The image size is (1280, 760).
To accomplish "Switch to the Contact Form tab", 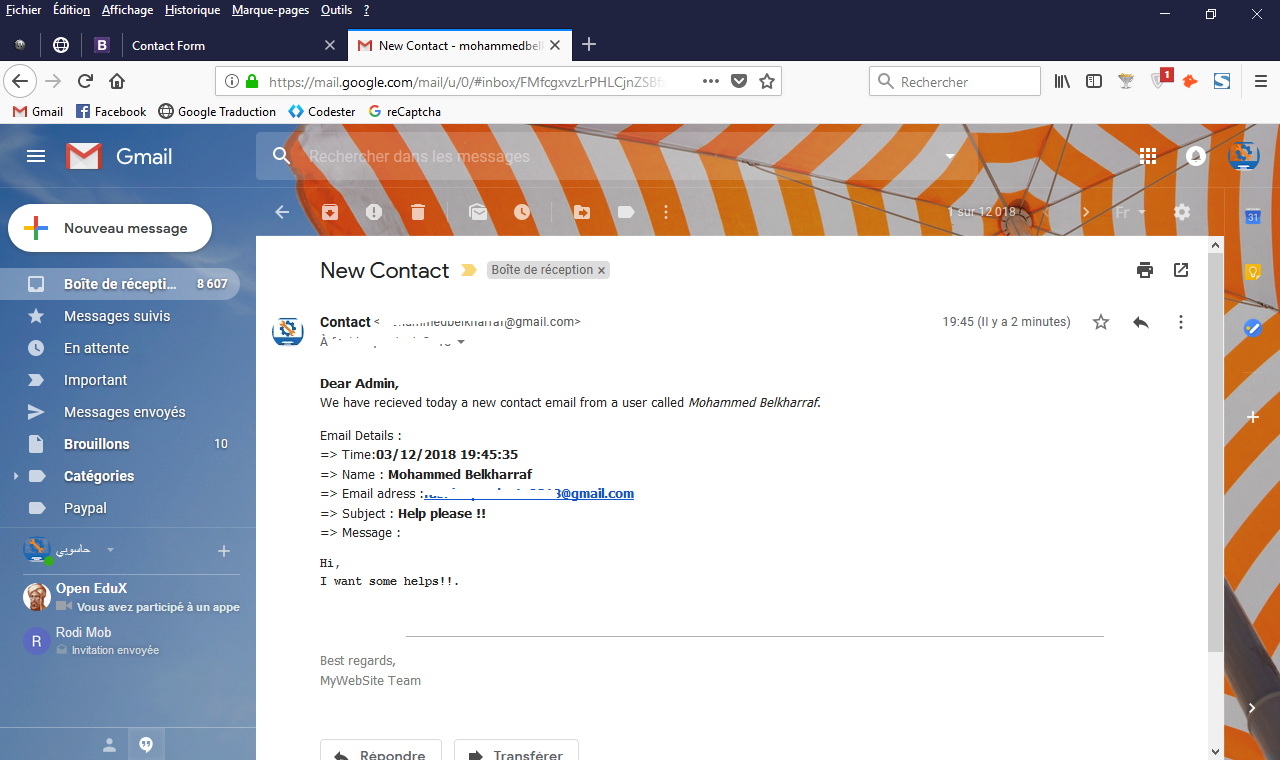I will click(234, 45).
